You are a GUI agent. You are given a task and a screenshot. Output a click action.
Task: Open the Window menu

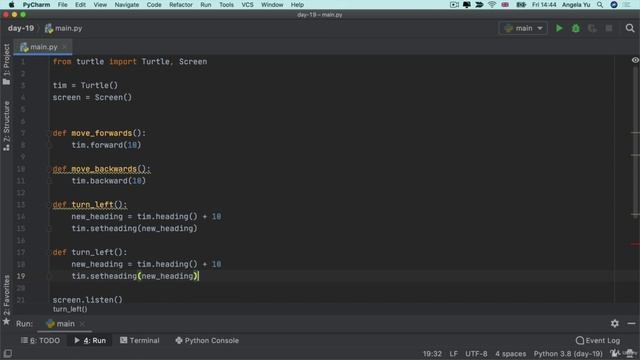272,4
